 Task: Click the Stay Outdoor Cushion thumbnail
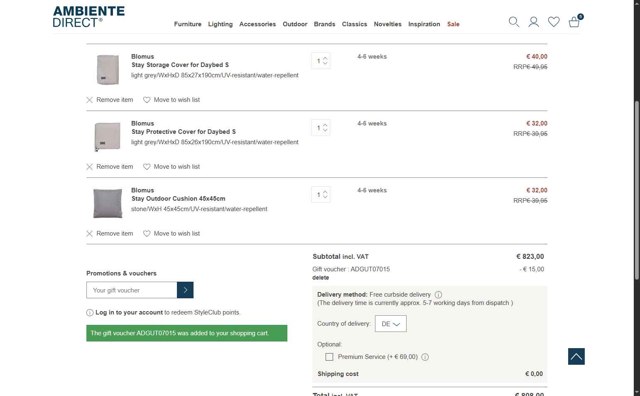(x=107, y=203)
